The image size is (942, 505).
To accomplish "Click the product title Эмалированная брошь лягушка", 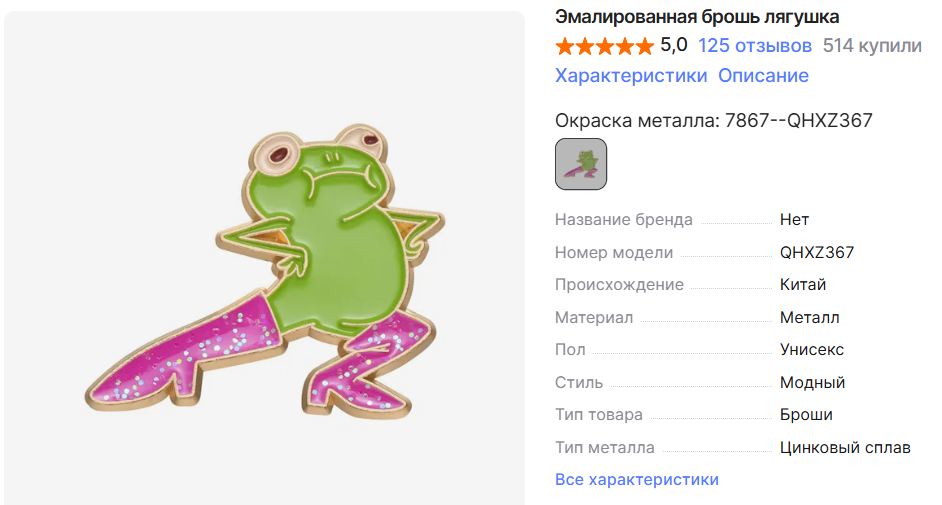I will pos(697,17).
